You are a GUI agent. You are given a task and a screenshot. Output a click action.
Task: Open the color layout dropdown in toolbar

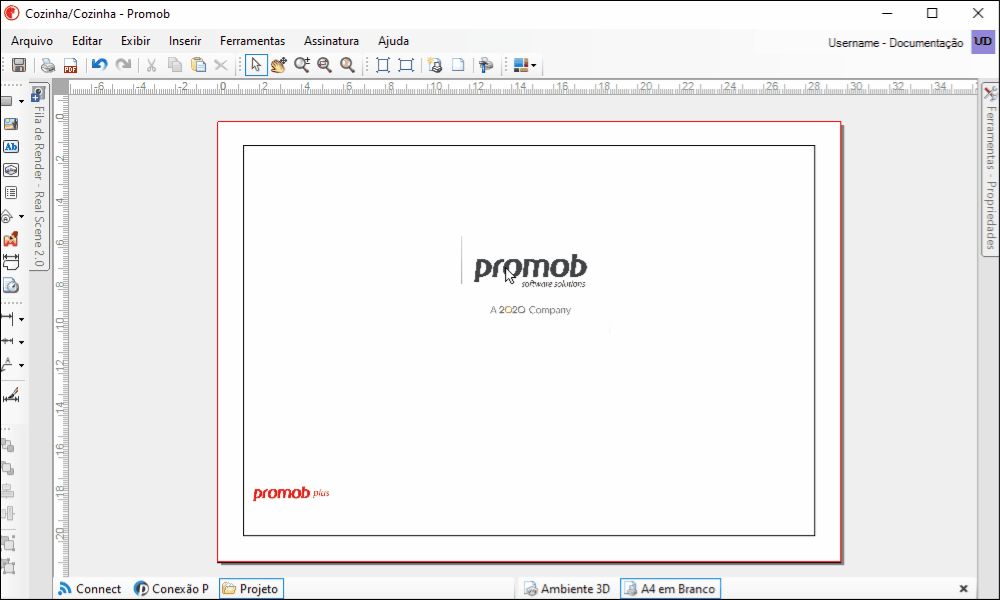click(533, 66)
